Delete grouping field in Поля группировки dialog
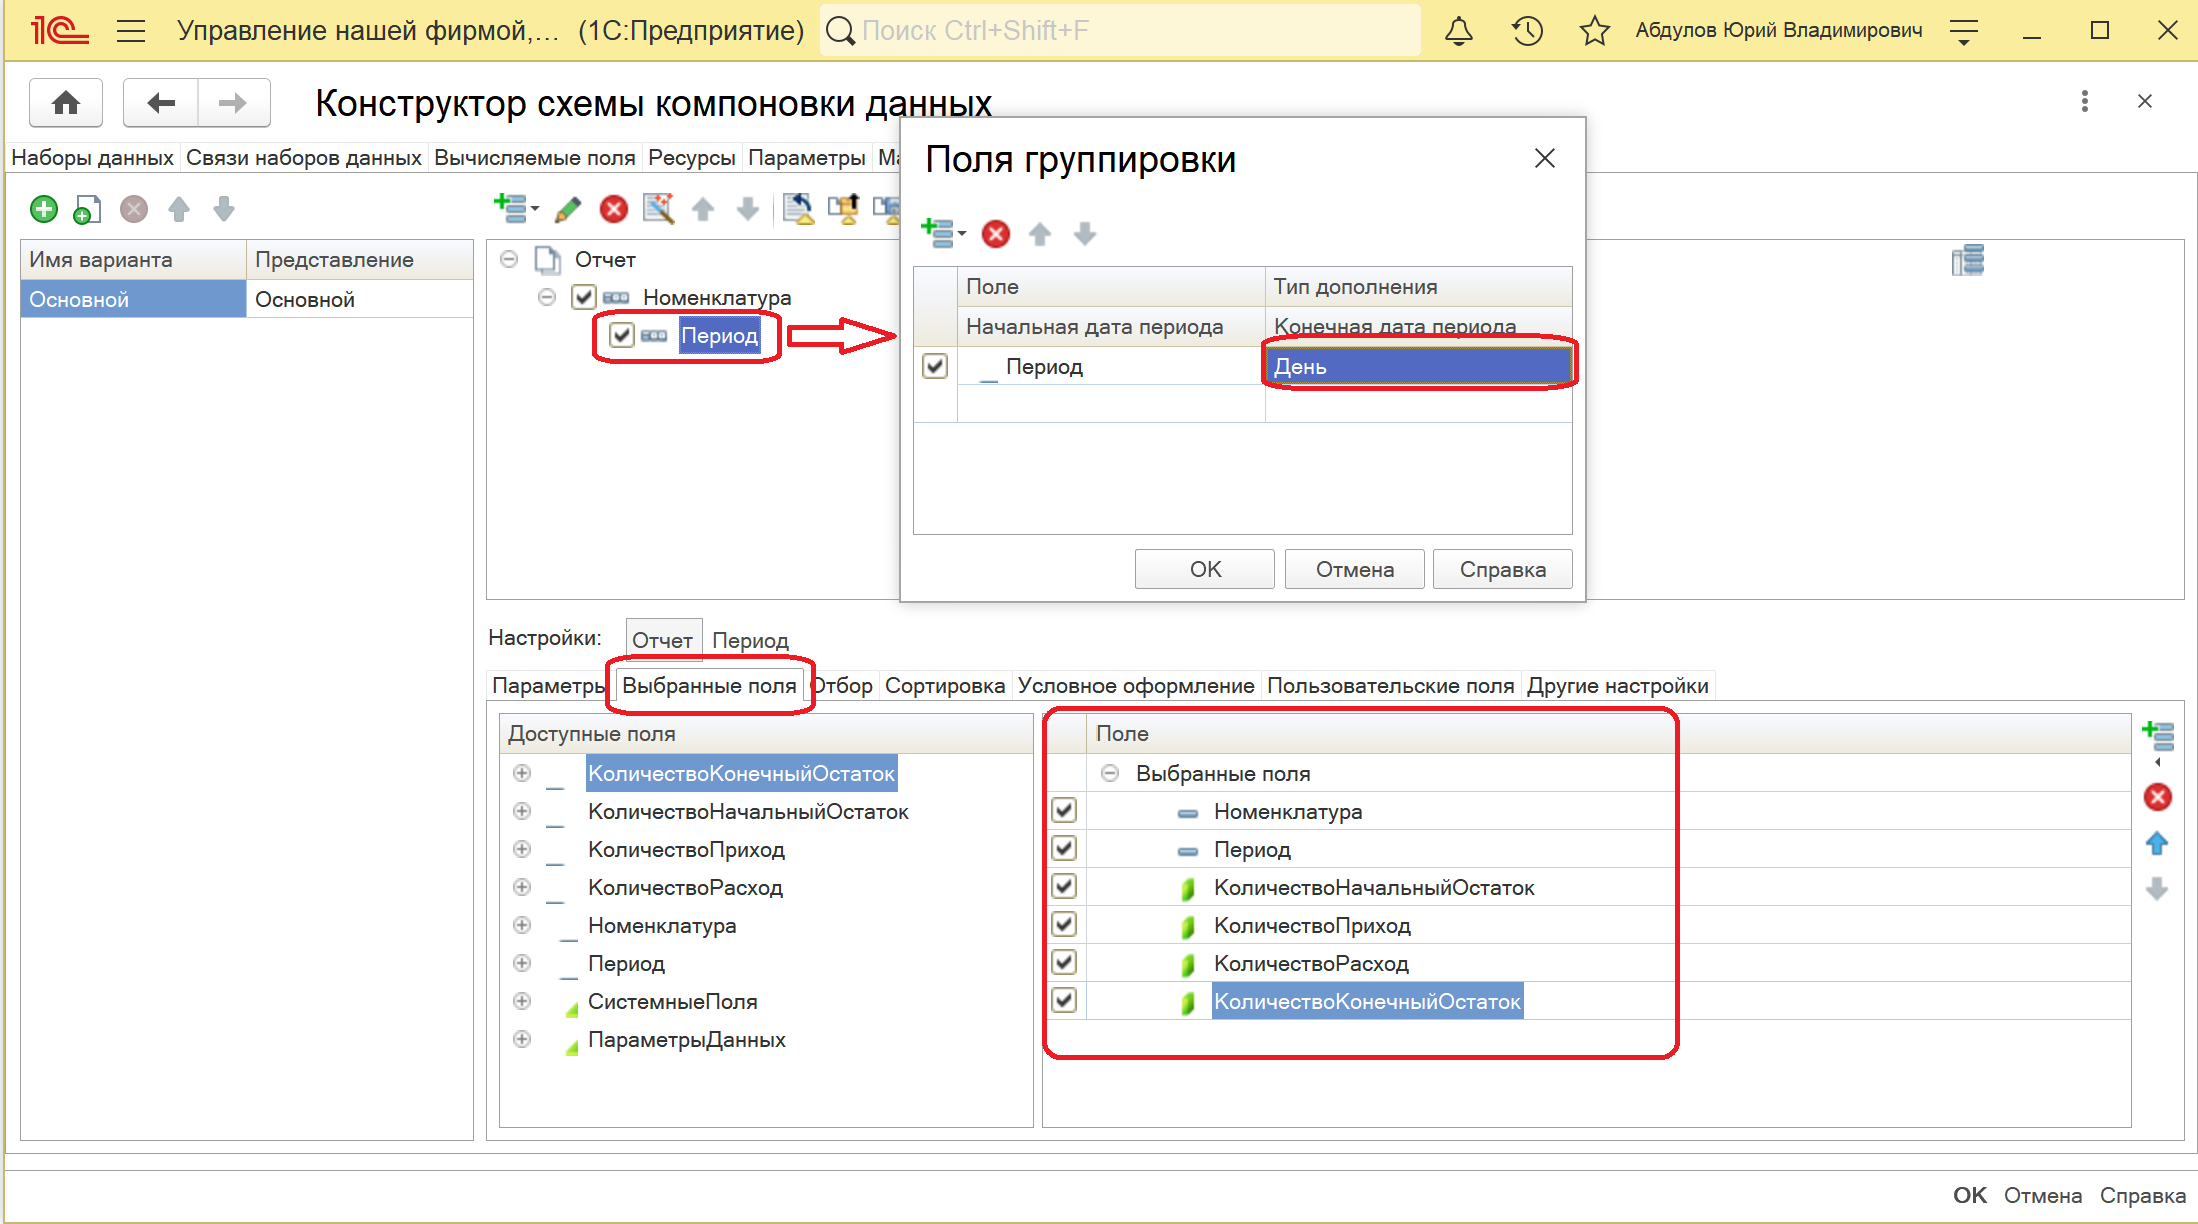Screen dimensions: 2198x1224 (995, 234)
